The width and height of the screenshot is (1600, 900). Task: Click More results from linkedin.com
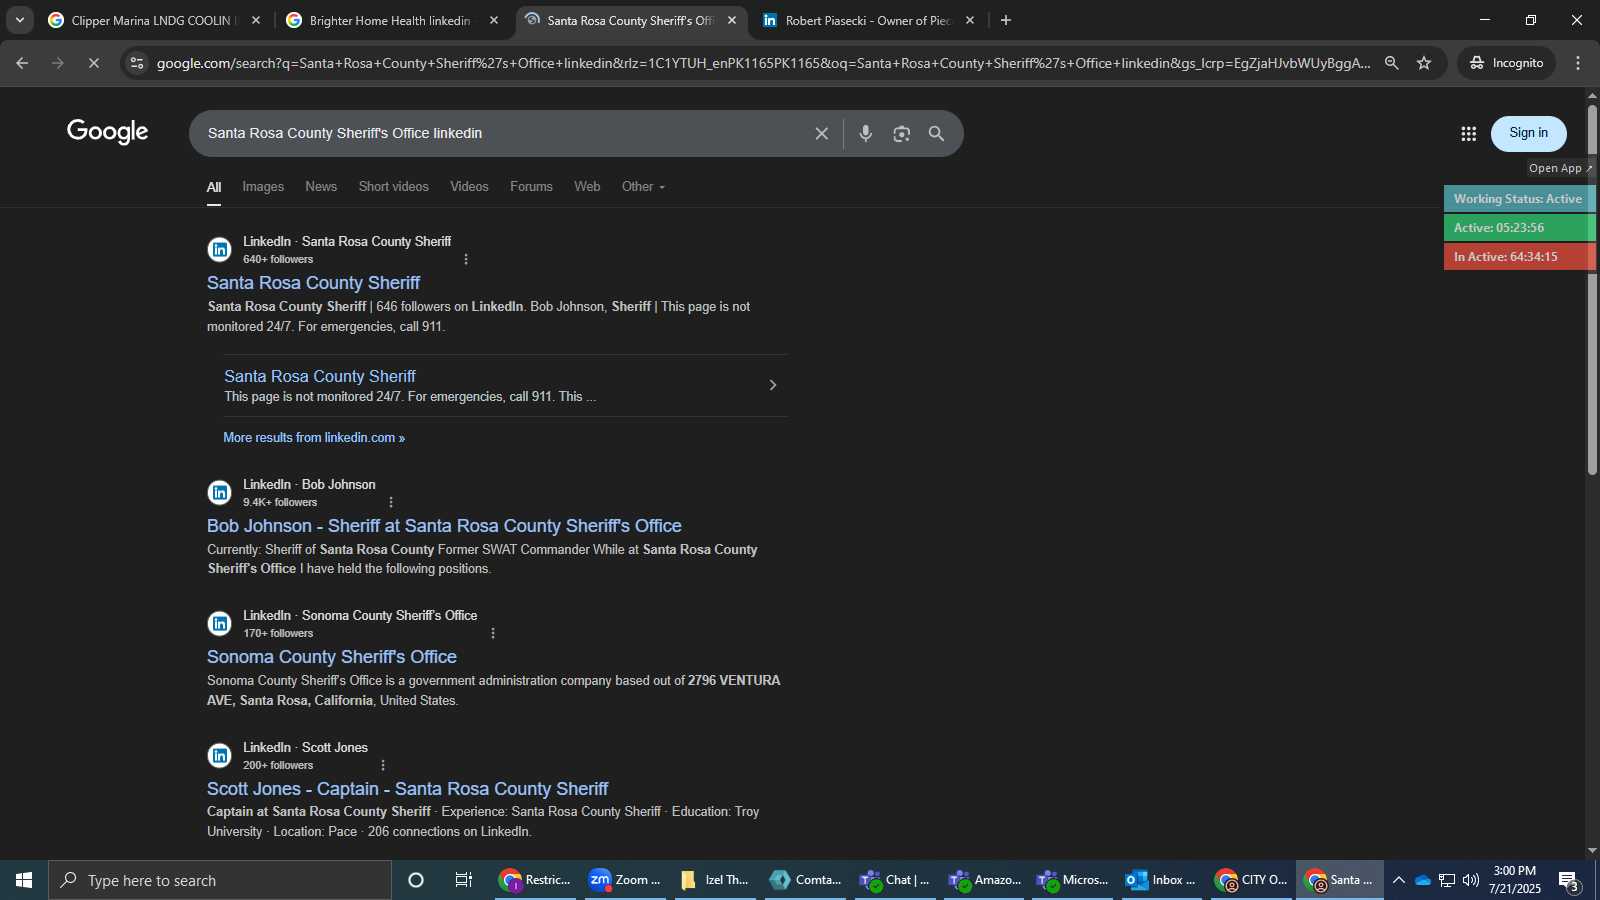314,438
